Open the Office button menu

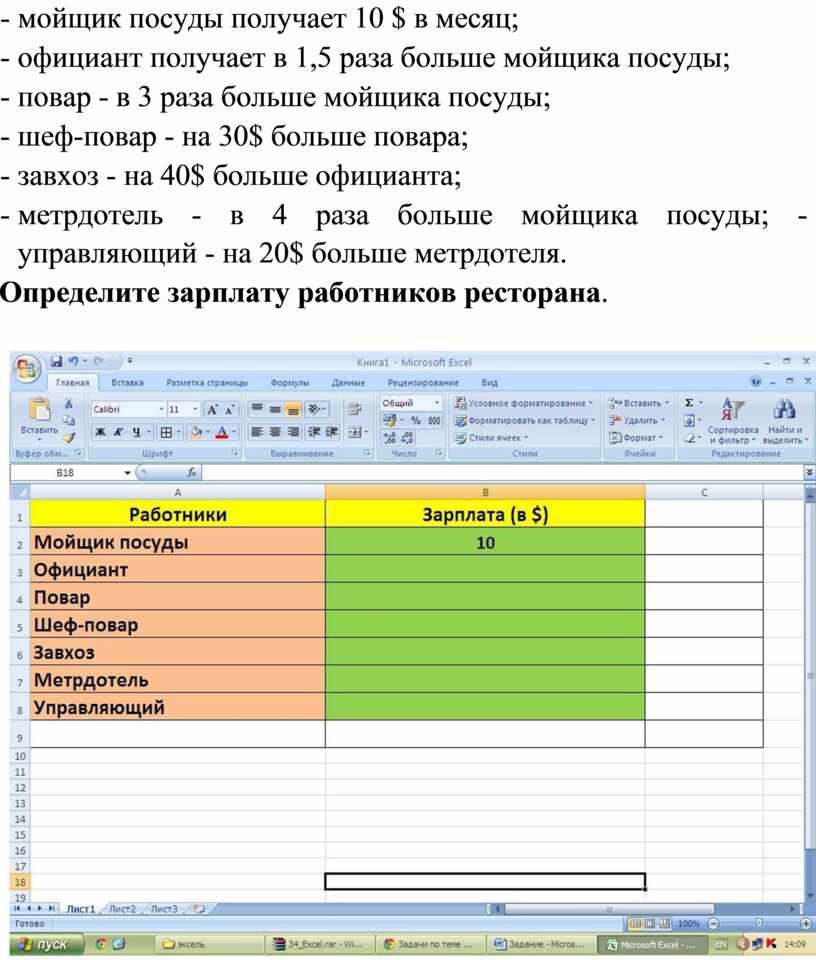pos(26,369)
